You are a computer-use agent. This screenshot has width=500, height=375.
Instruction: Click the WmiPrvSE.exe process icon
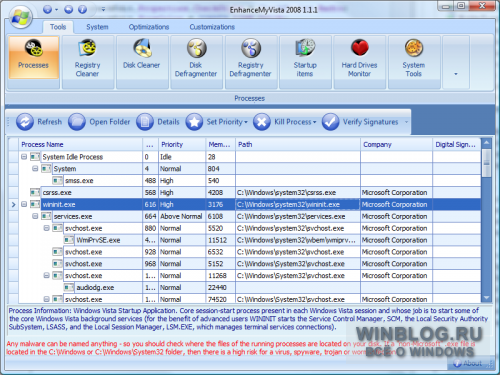point(69,240)
